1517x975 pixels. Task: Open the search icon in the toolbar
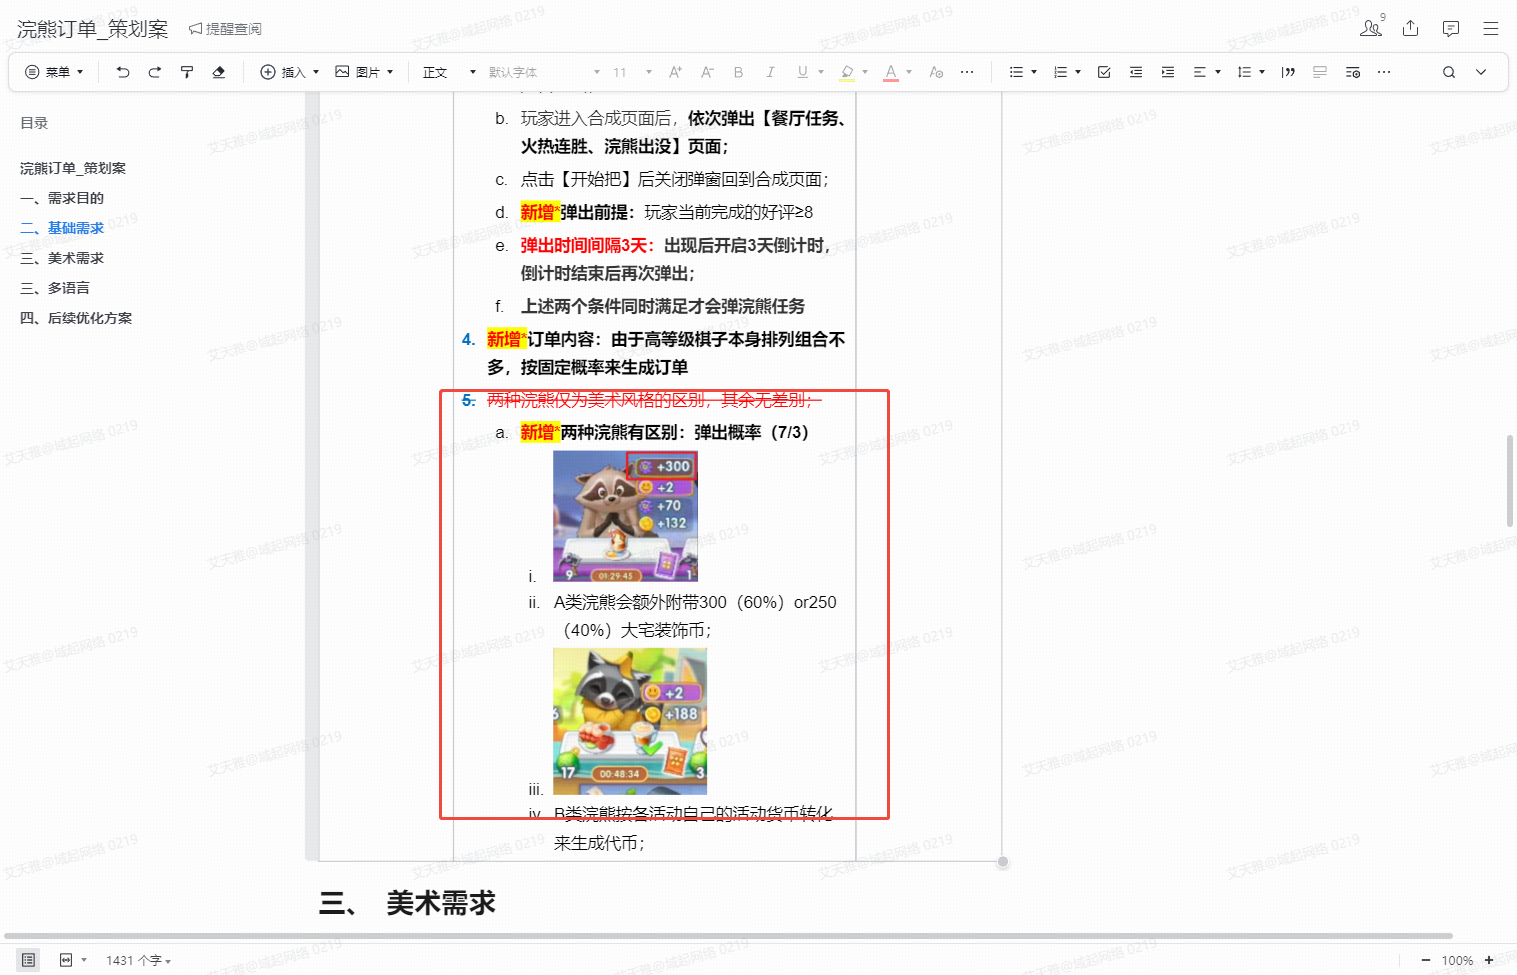point(1449,71)
